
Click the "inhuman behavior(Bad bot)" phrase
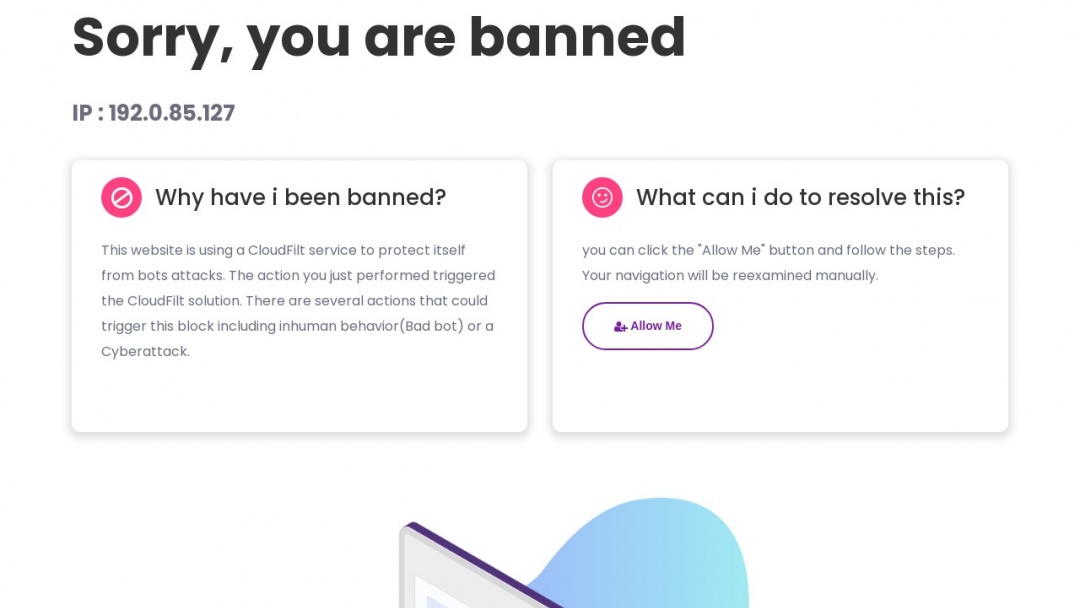(x=372, y=326)
